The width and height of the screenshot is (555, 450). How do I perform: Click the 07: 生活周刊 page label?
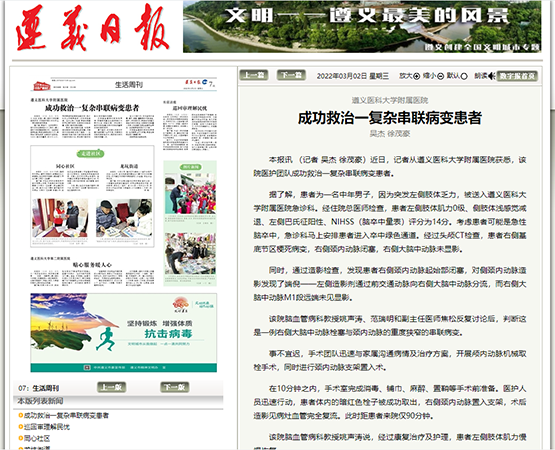coord(39,388)
